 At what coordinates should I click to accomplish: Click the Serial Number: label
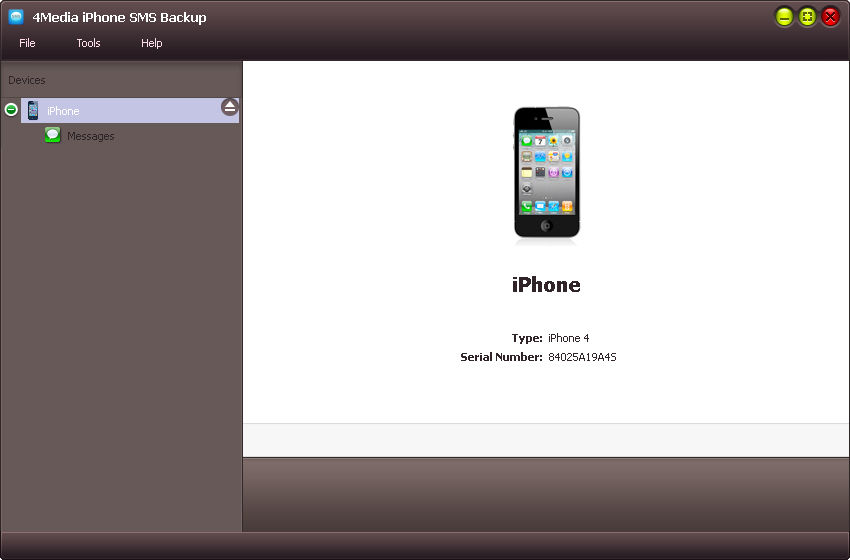click(x=501, y=357)
